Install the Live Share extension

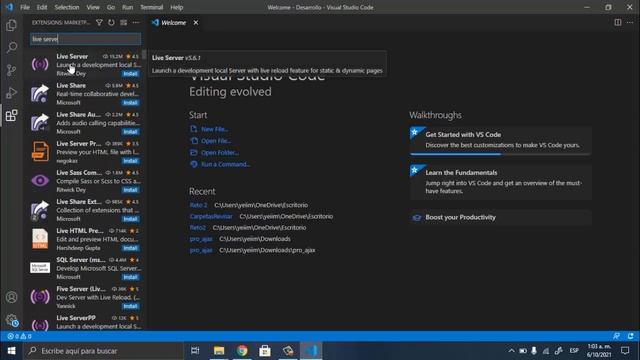tap(130, 103)
